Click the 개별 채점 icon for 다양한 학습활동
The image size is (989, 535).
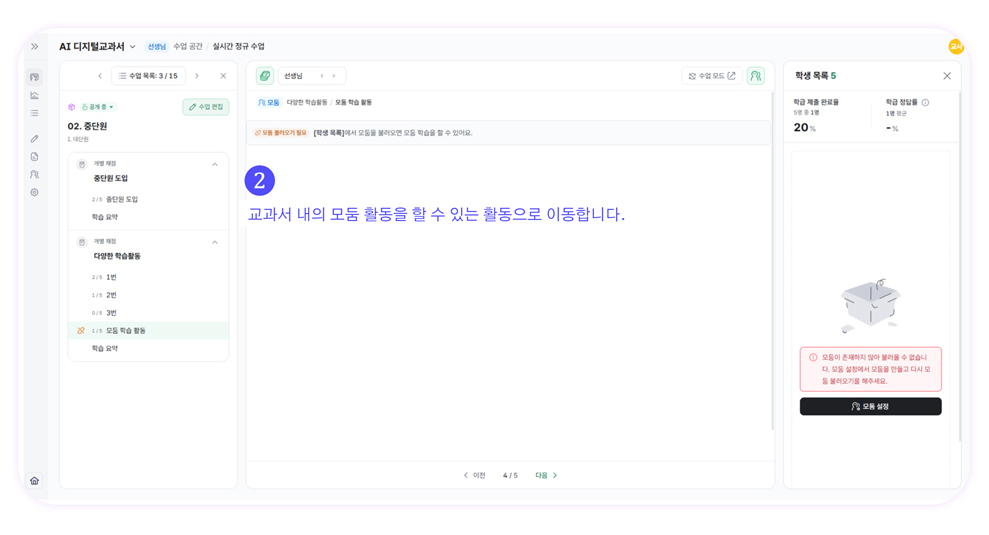81,242
